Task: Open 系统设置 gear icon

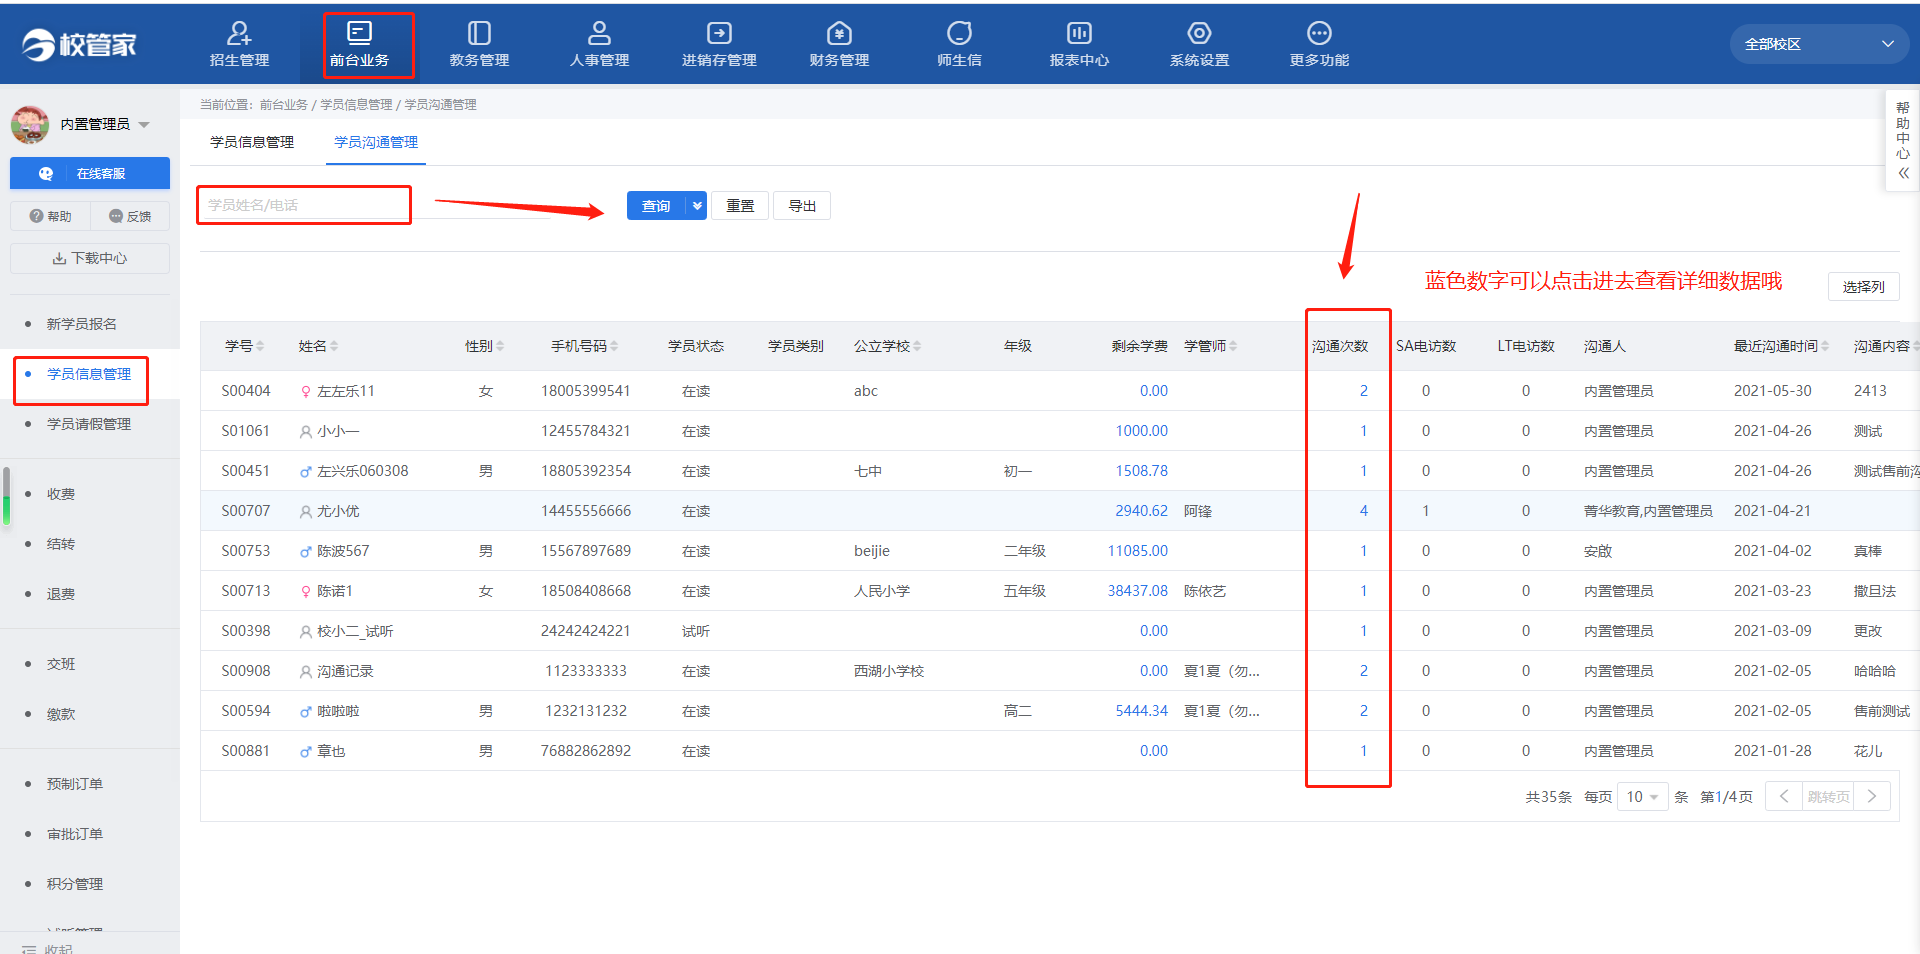Action: [1199, 33]
